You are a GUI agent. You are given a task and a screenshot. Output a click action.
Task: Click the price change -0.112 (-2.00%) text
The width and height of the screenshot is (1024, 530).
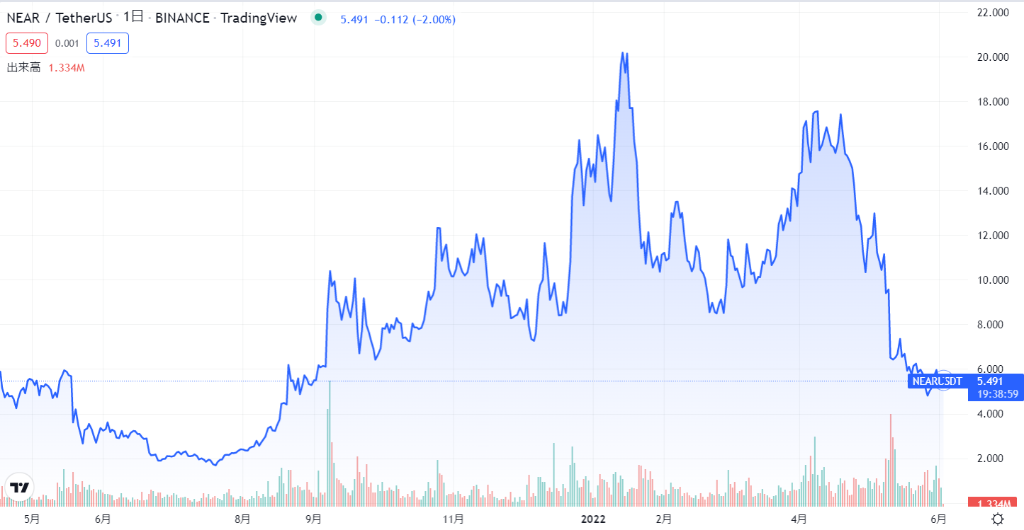point(414,20)
